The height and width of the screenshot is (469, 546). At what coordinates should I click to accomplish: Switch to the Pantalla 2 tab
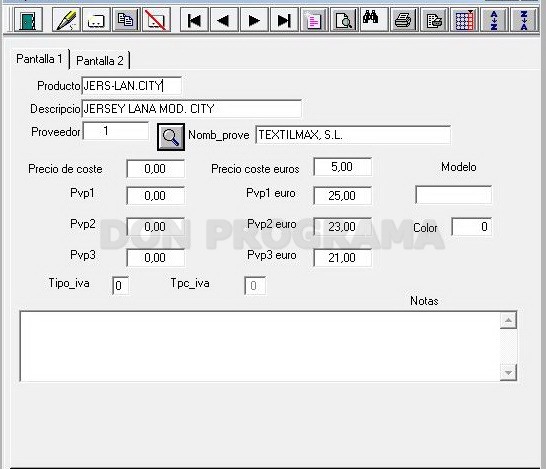[100, 61]
